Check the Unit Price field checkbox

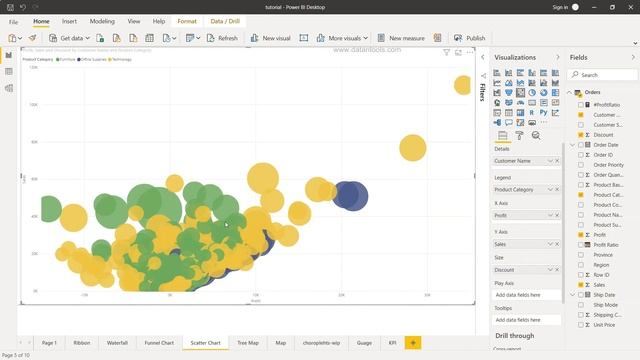click(x=580, y=325)
